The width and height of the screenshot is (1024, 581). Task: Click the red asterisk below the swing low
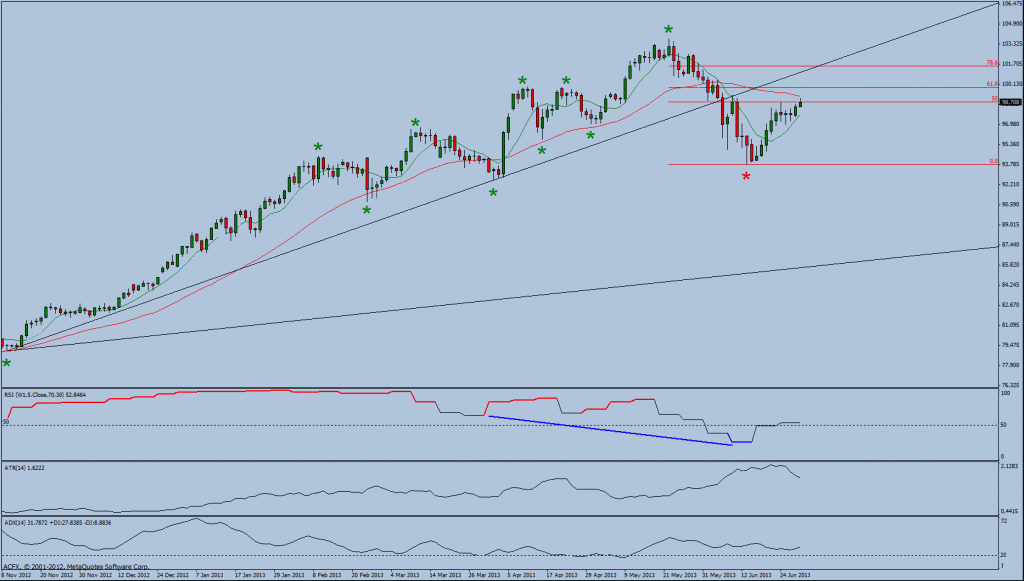[745, 174]
